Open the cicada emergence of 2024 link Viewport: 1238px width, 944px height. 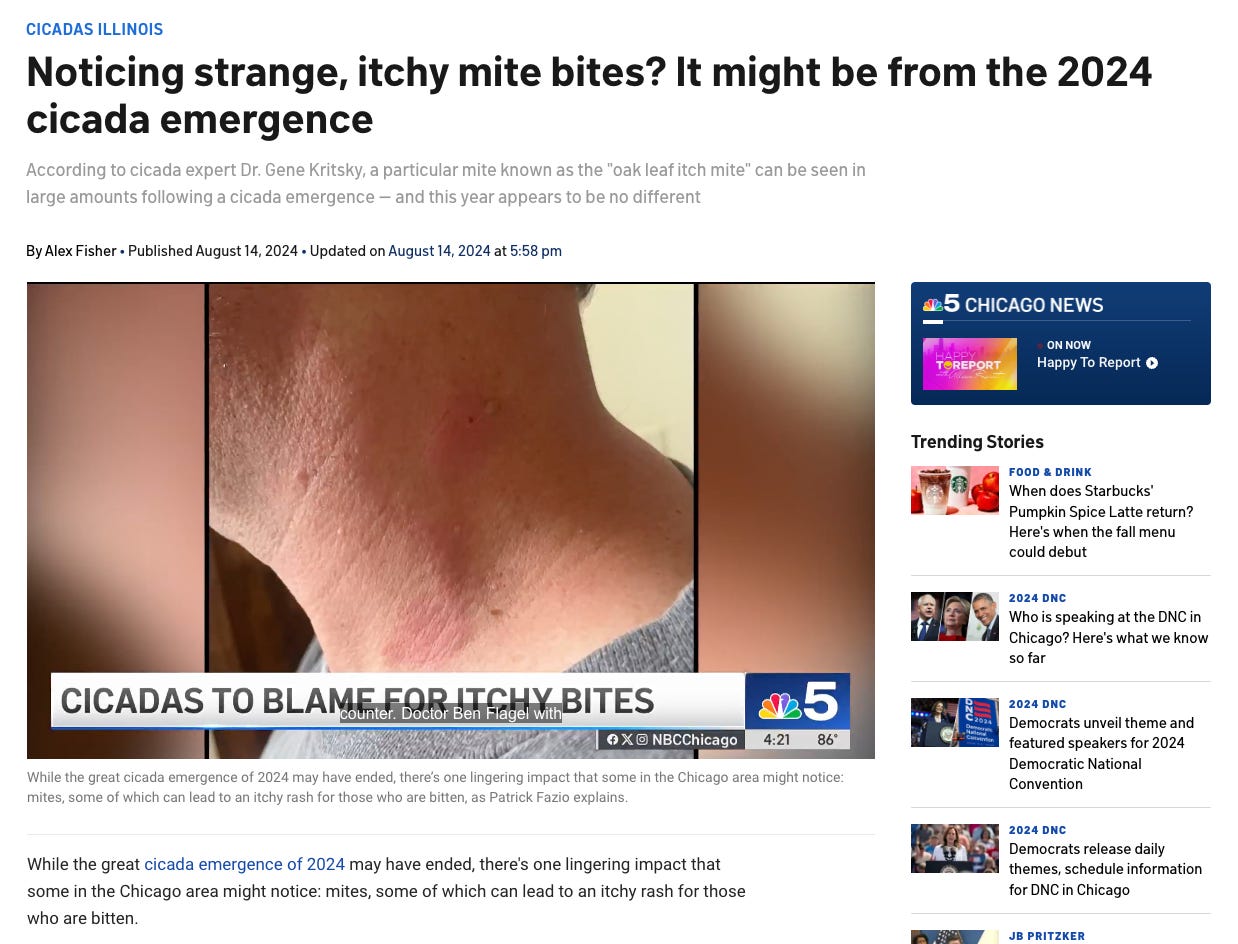[x=244, y=864]
